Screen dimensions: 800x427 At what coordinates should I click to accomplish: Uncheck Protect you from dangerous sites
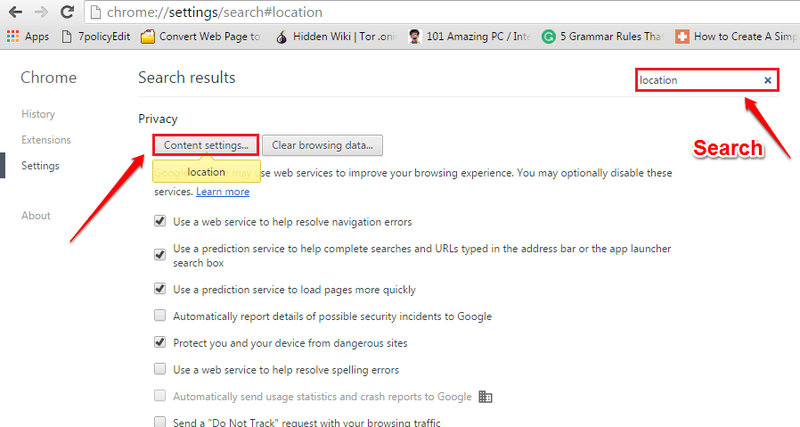point(160,342)
